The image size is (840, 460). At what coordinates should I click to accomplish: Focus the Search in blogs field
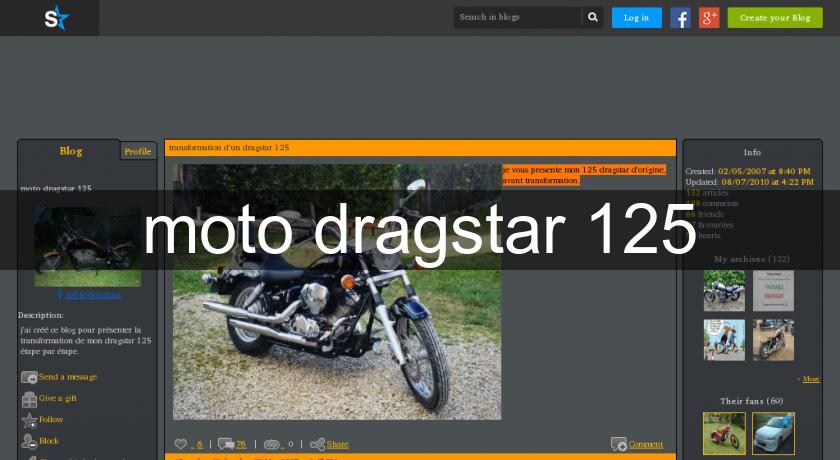click(517, 17)
